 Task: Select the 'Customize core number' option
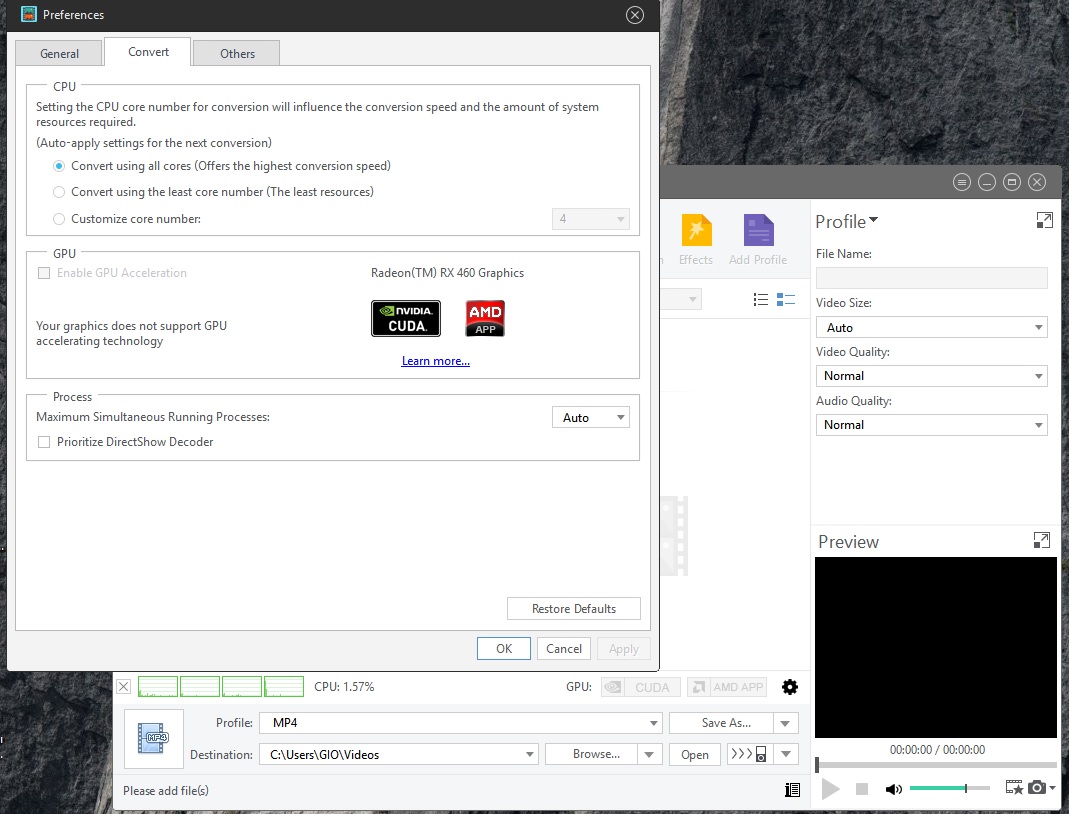click(60, 219)
